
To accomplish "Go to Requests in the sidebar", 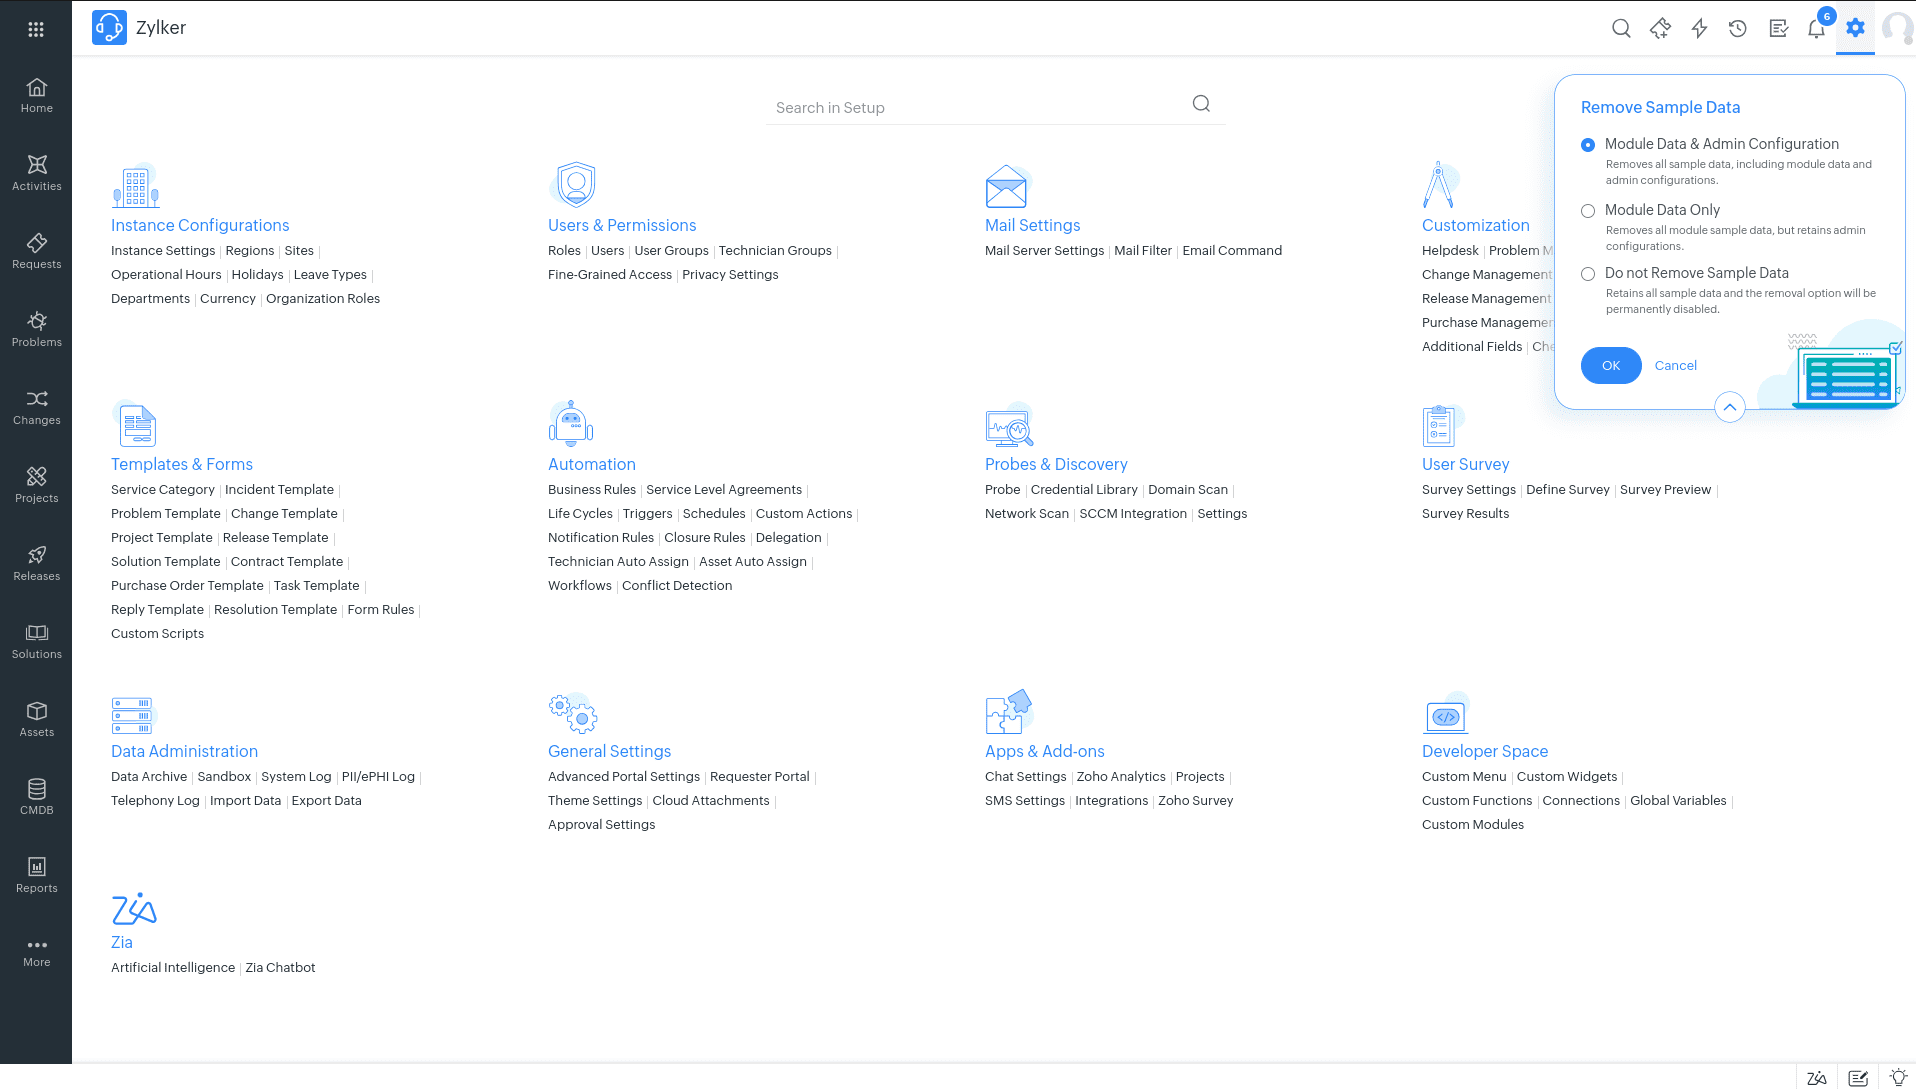I will click(37, 251).
